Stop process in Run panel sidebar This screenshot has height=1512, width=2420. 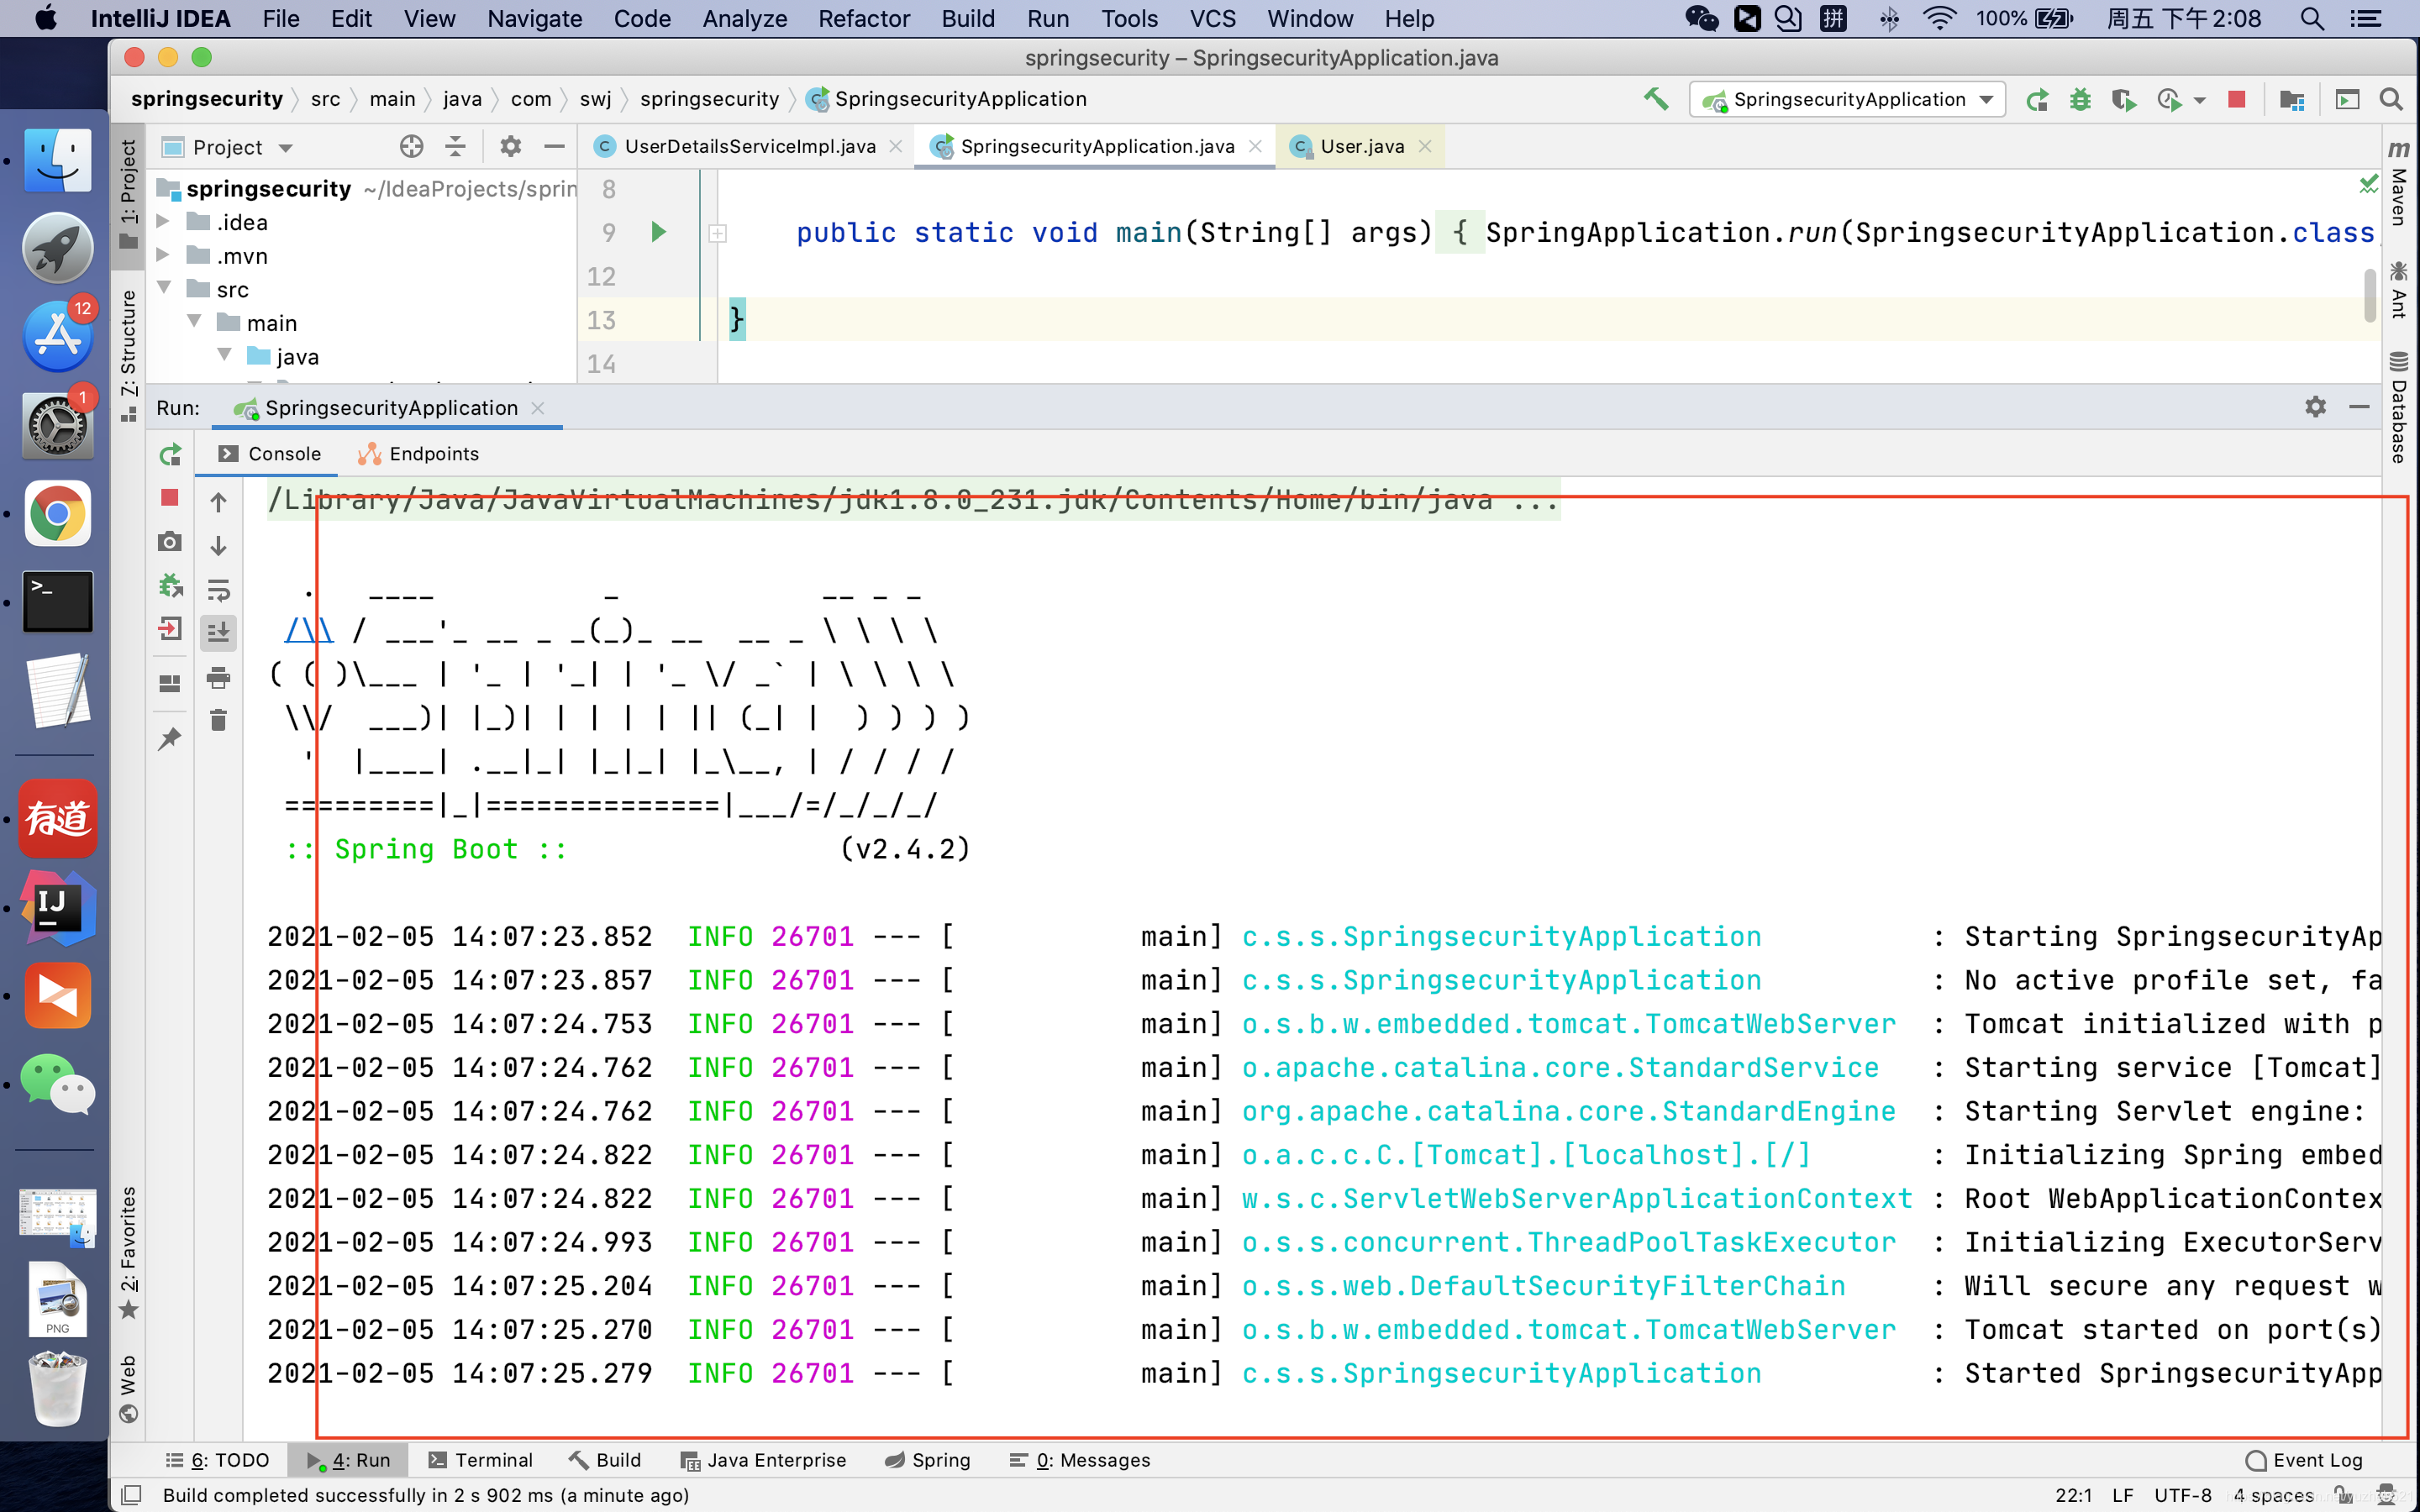170,498
